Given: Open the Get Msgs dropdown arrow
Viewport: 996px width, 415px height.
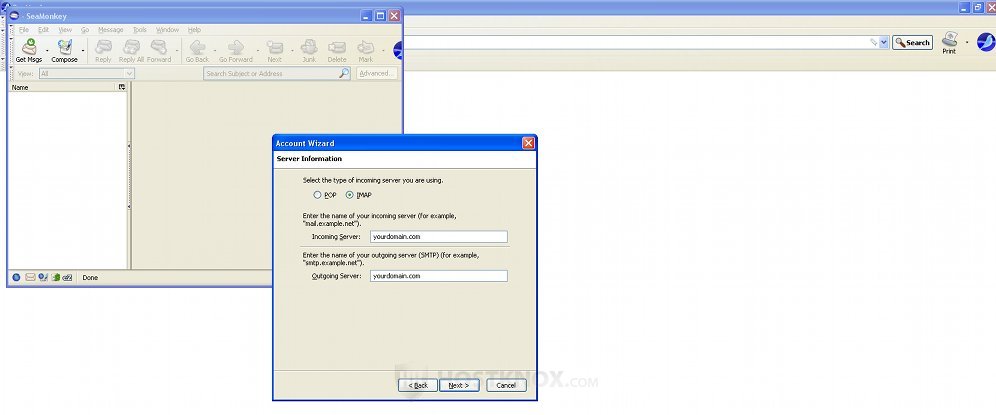Looking at the screenshot, I should click(x=47, y=50).
